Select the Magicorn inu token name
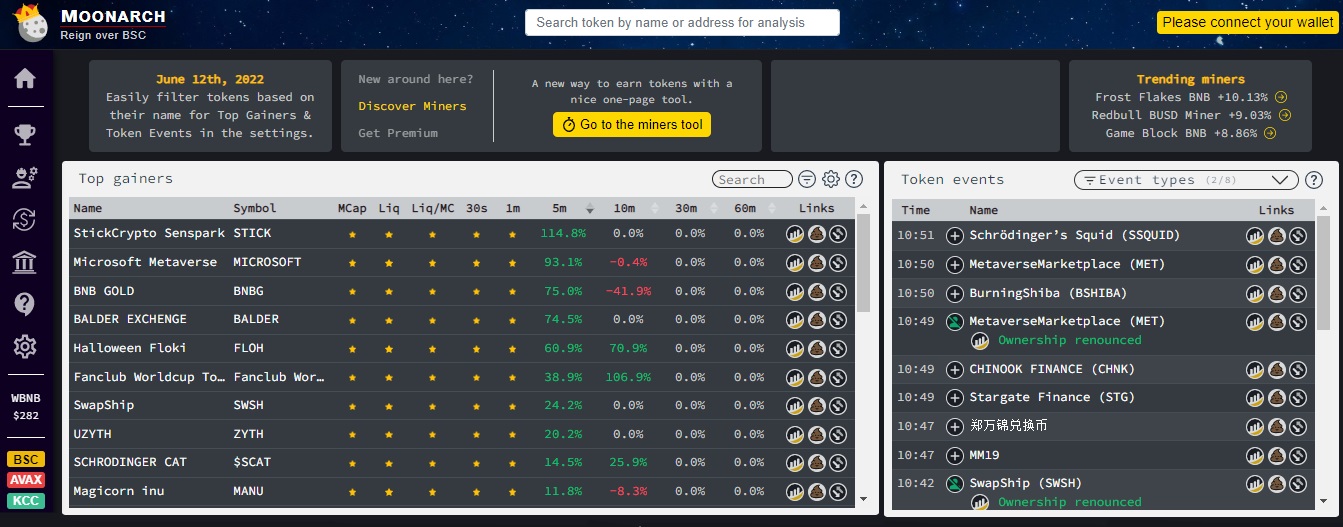Screen dimensions: 1343x527 tap(118, 491)
